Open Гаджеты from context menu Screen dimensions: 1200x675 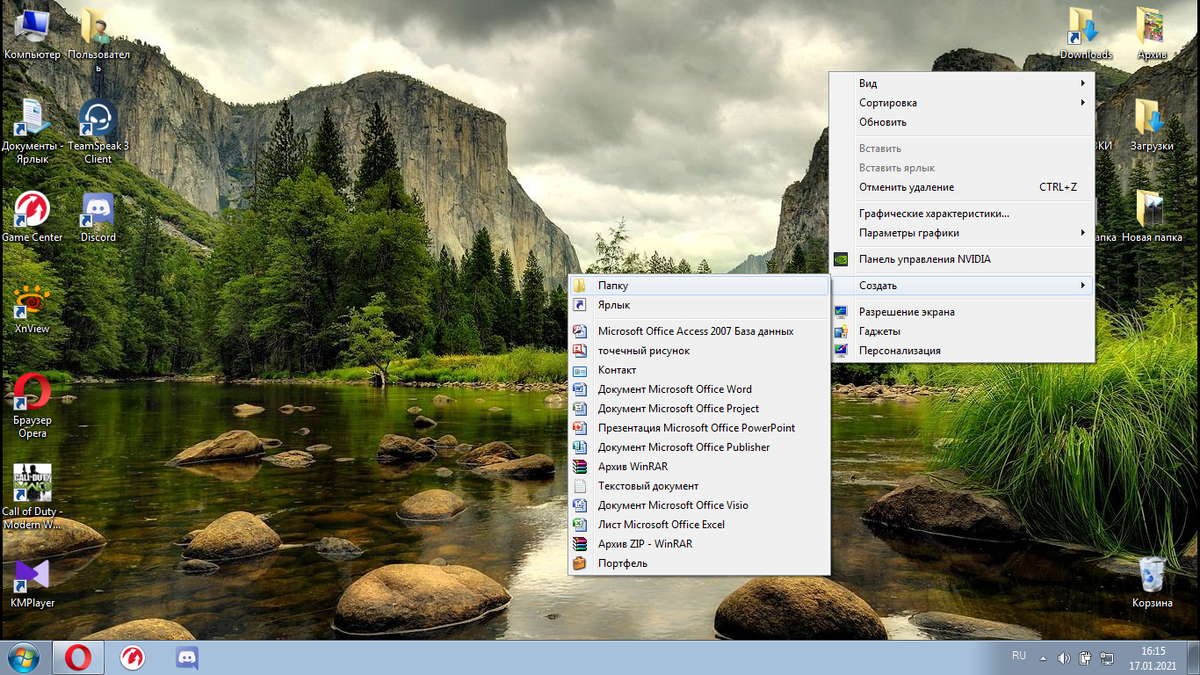(962, 331)
